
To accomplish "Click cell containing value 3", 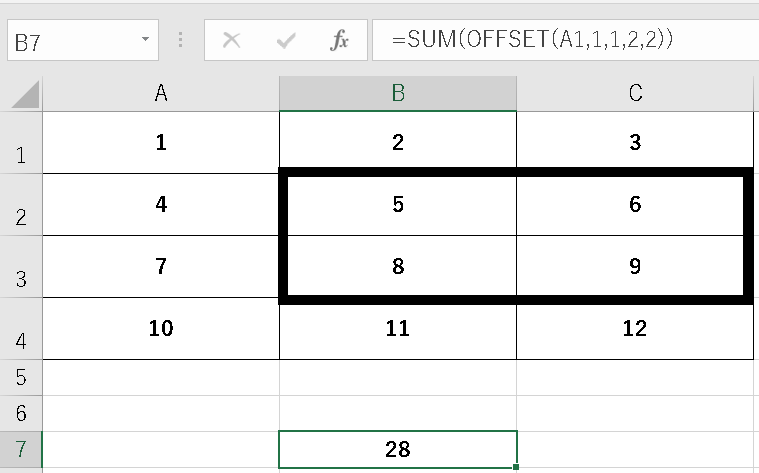I will (635, 143).
